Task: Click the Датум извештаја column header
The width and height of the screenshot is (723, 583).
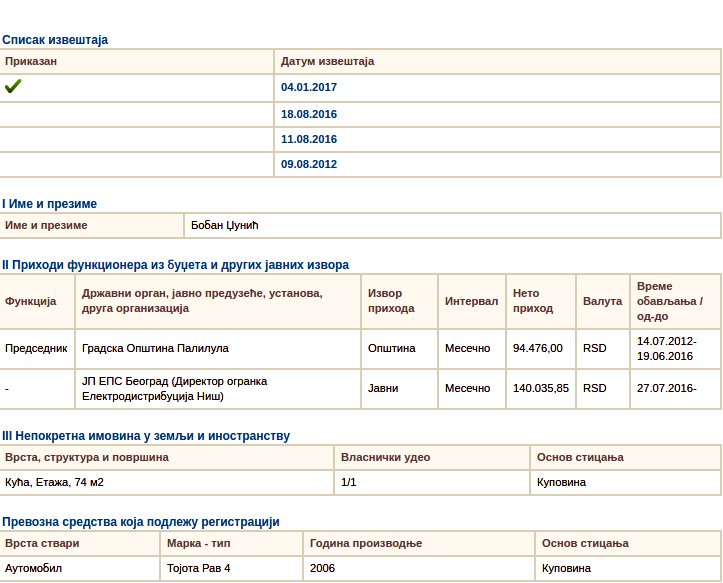Action: pyautogui.click(x=327, y=62)
